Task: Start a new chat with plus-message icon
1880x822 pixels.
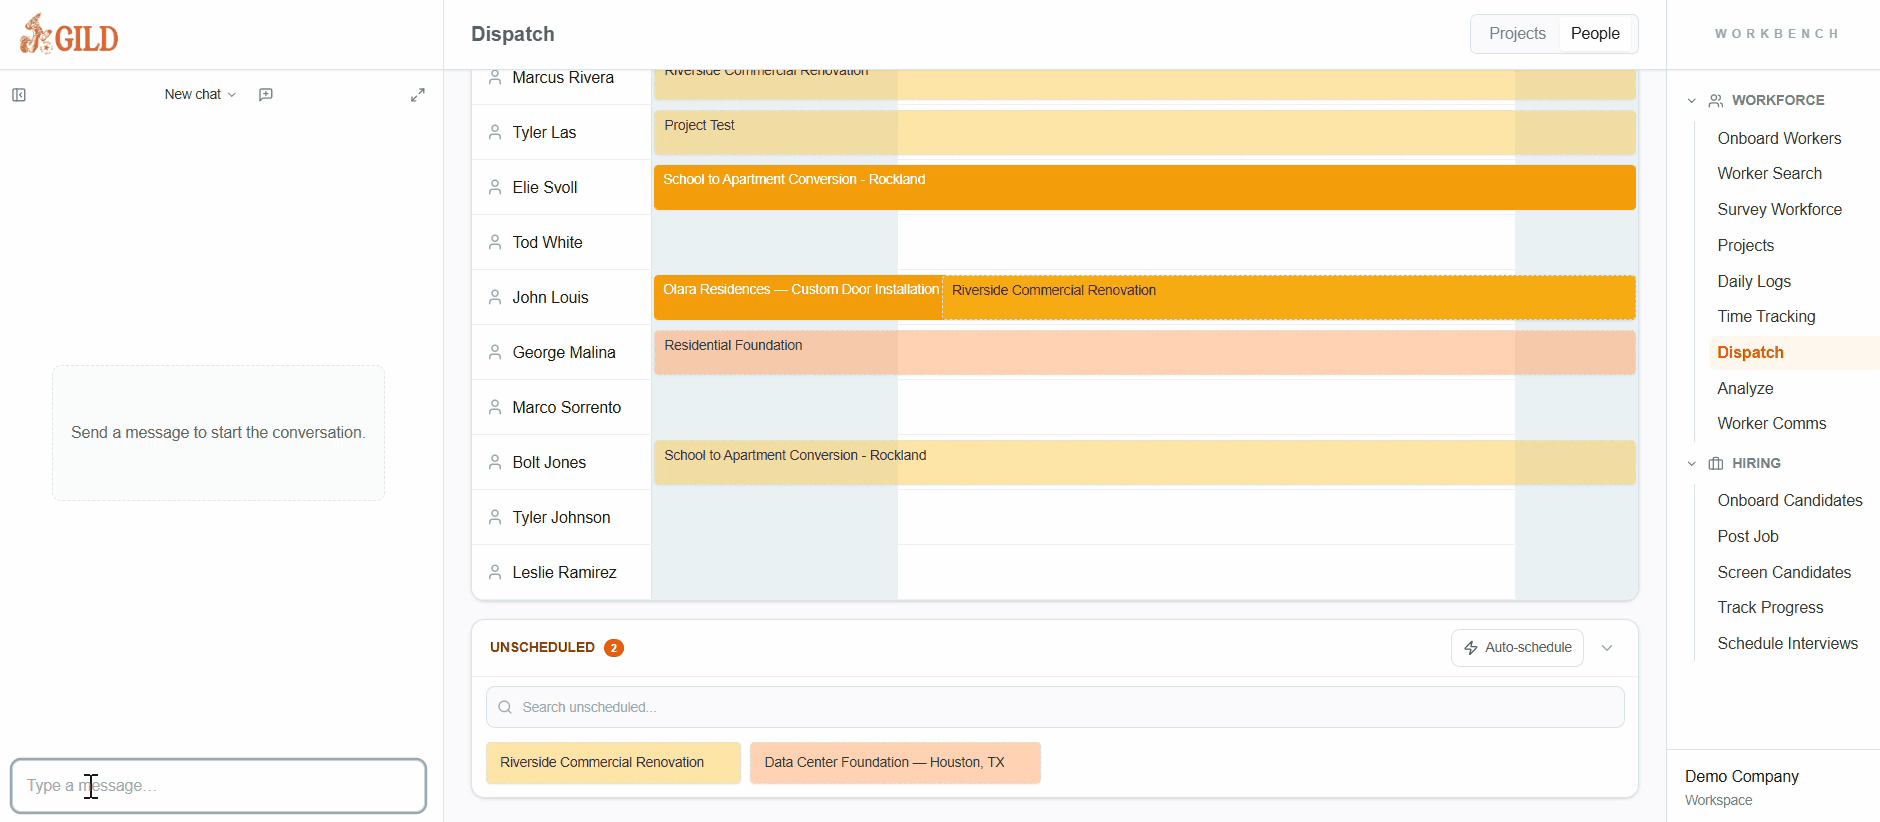Action: coord(266,95)
